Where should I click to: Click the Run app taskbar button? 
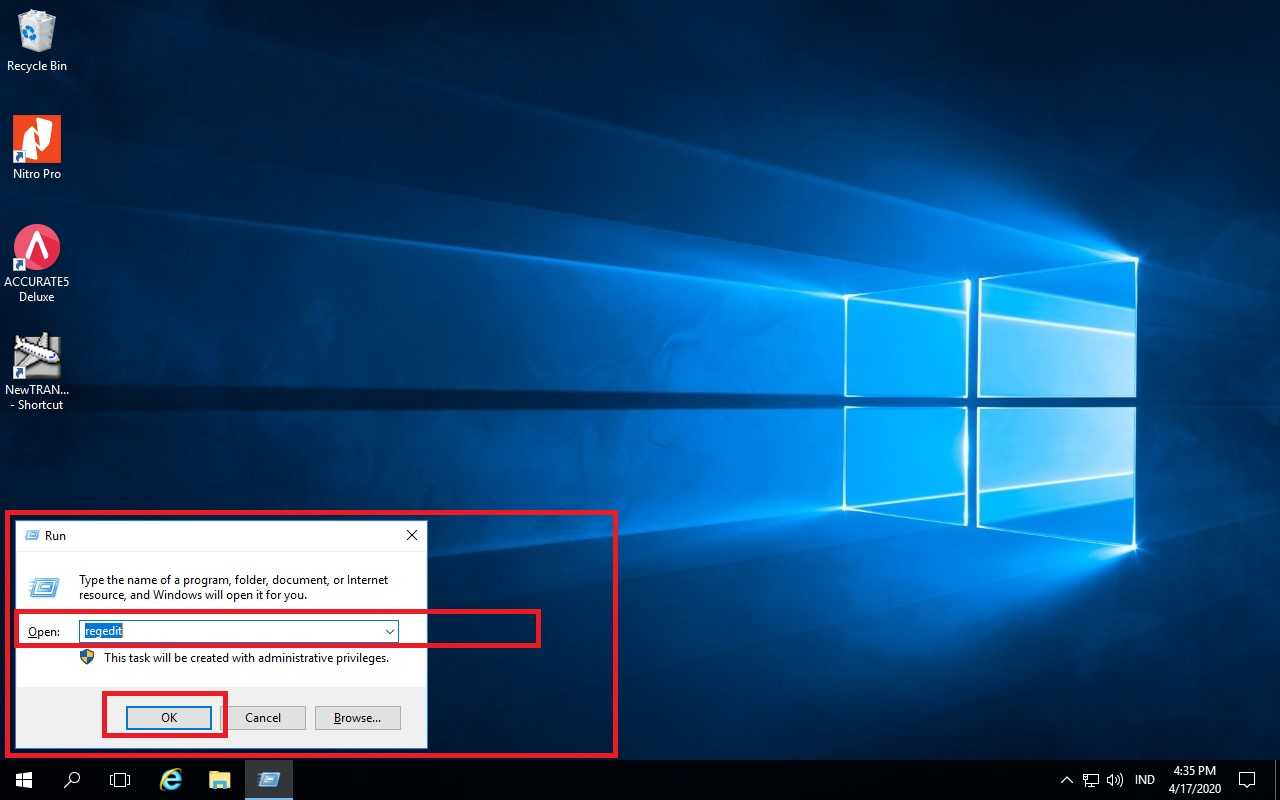coord(269,780)
